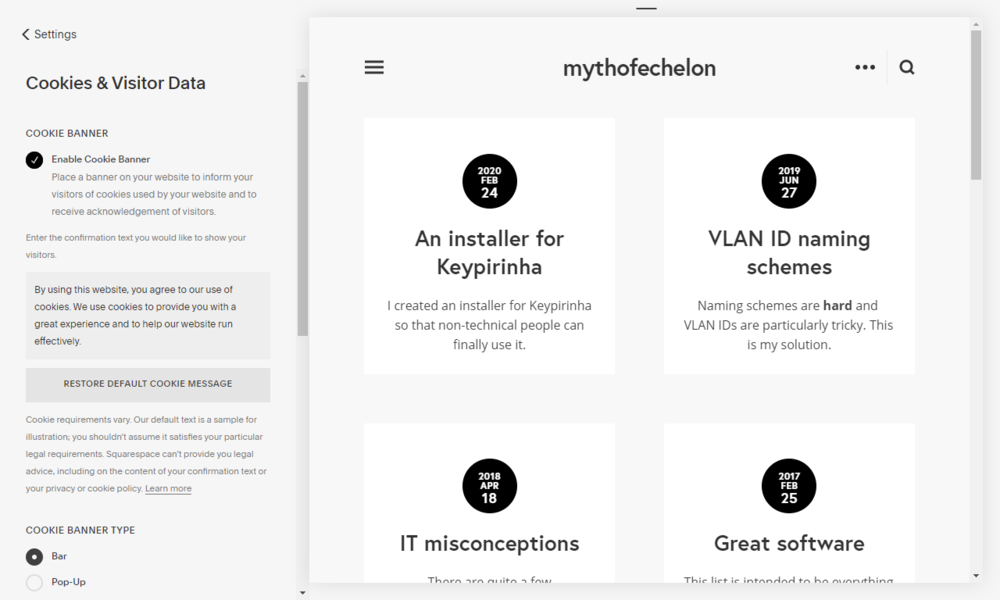Click the 2019 JUN 27 date badge
Image resolution: width=1000 pixels, height=600 pixels.
789,181
